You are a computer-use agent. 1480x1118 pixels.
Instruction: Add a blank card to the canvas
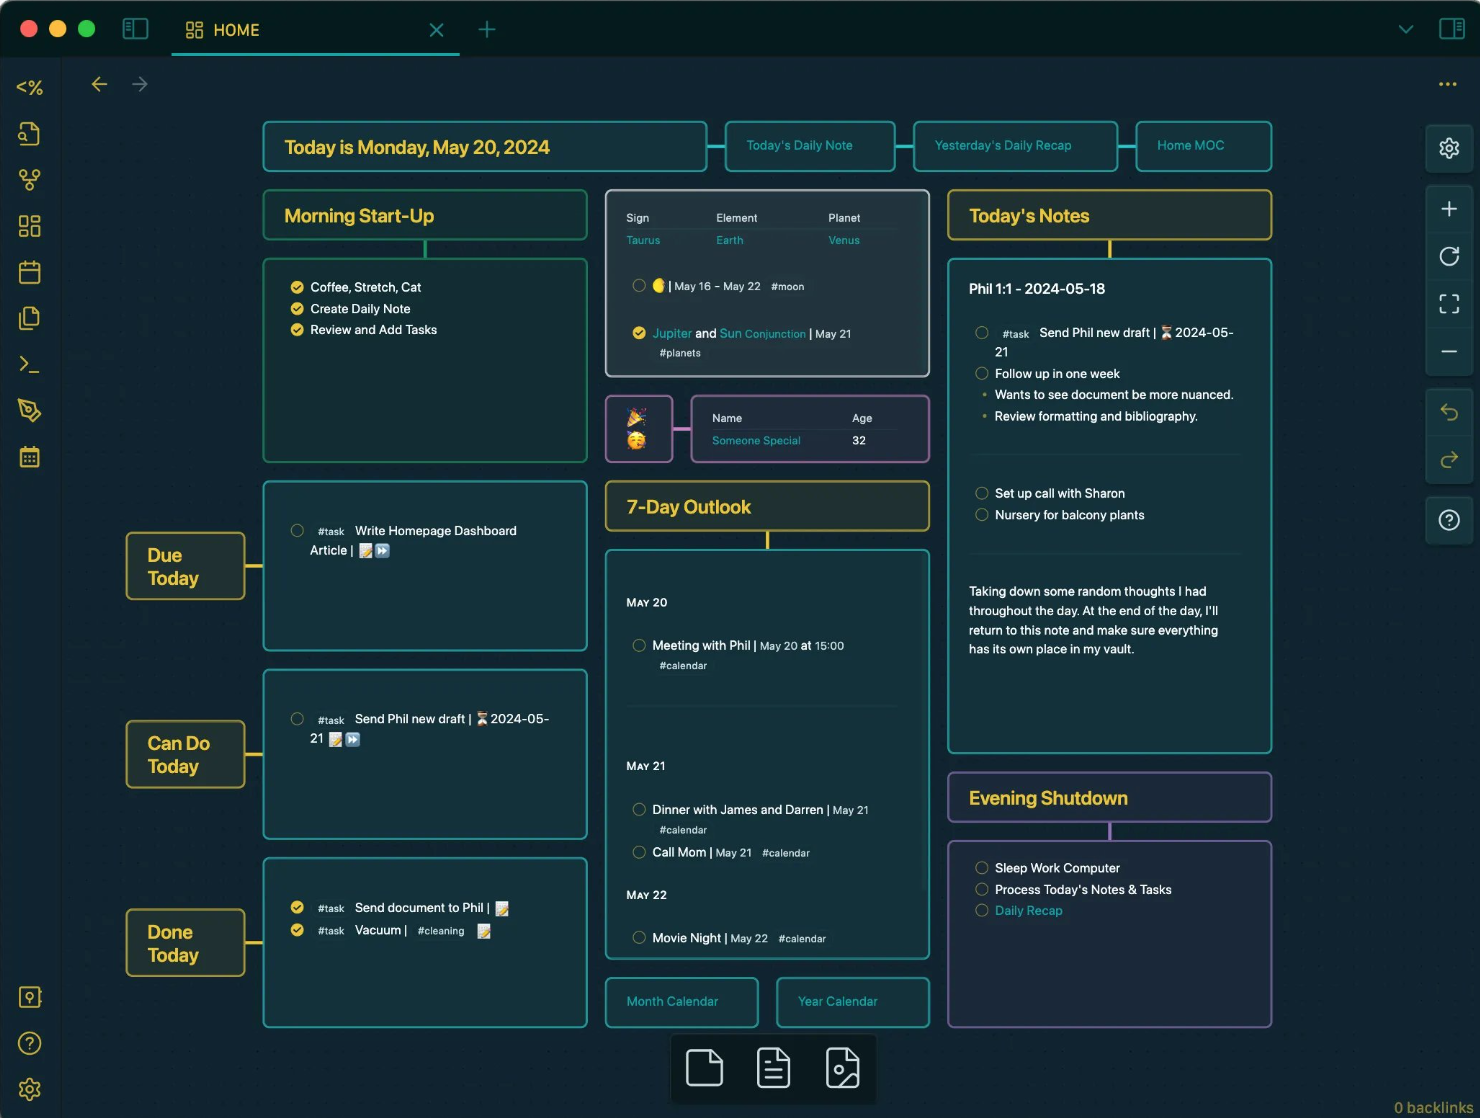click(704, 1068)
